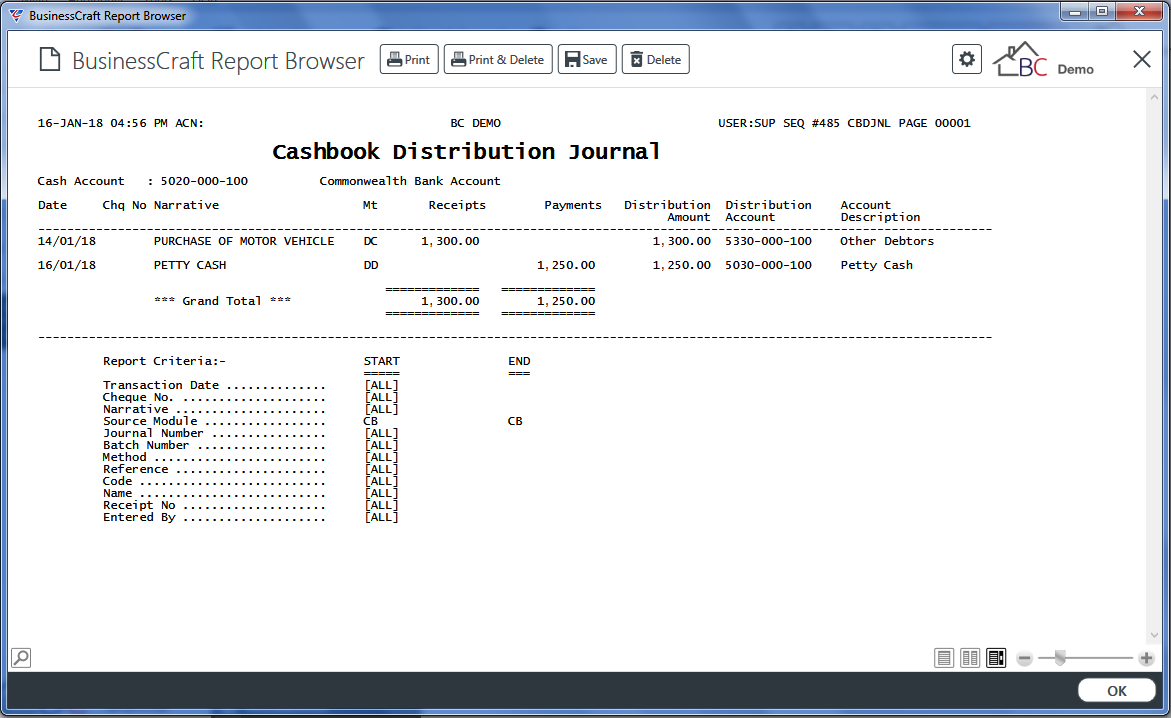Click the scroll down arrow
The image size is (1171, 718).
coord(1155,635)
